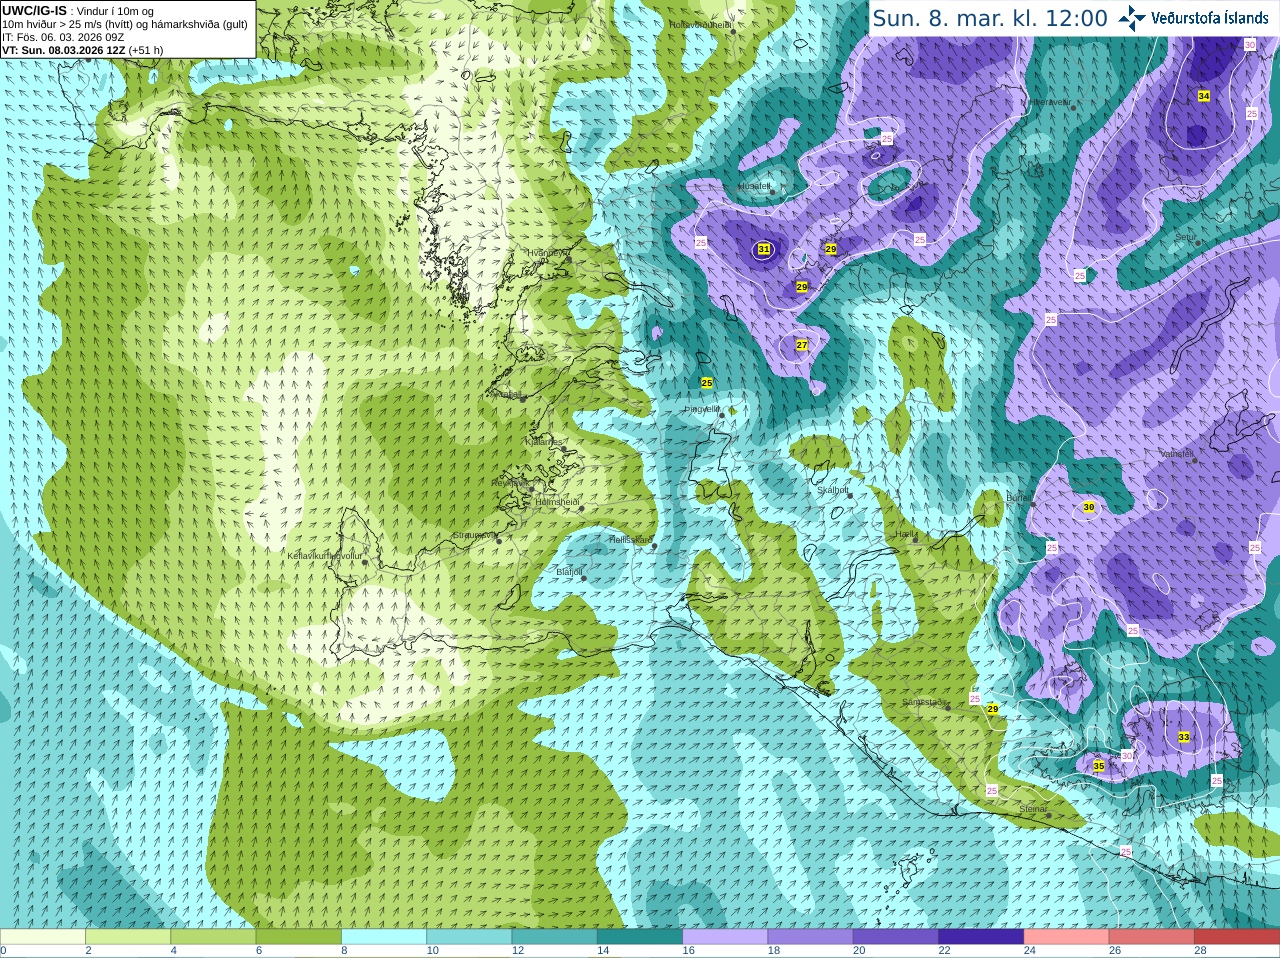Click legend scale value 8

click(345, 951)
